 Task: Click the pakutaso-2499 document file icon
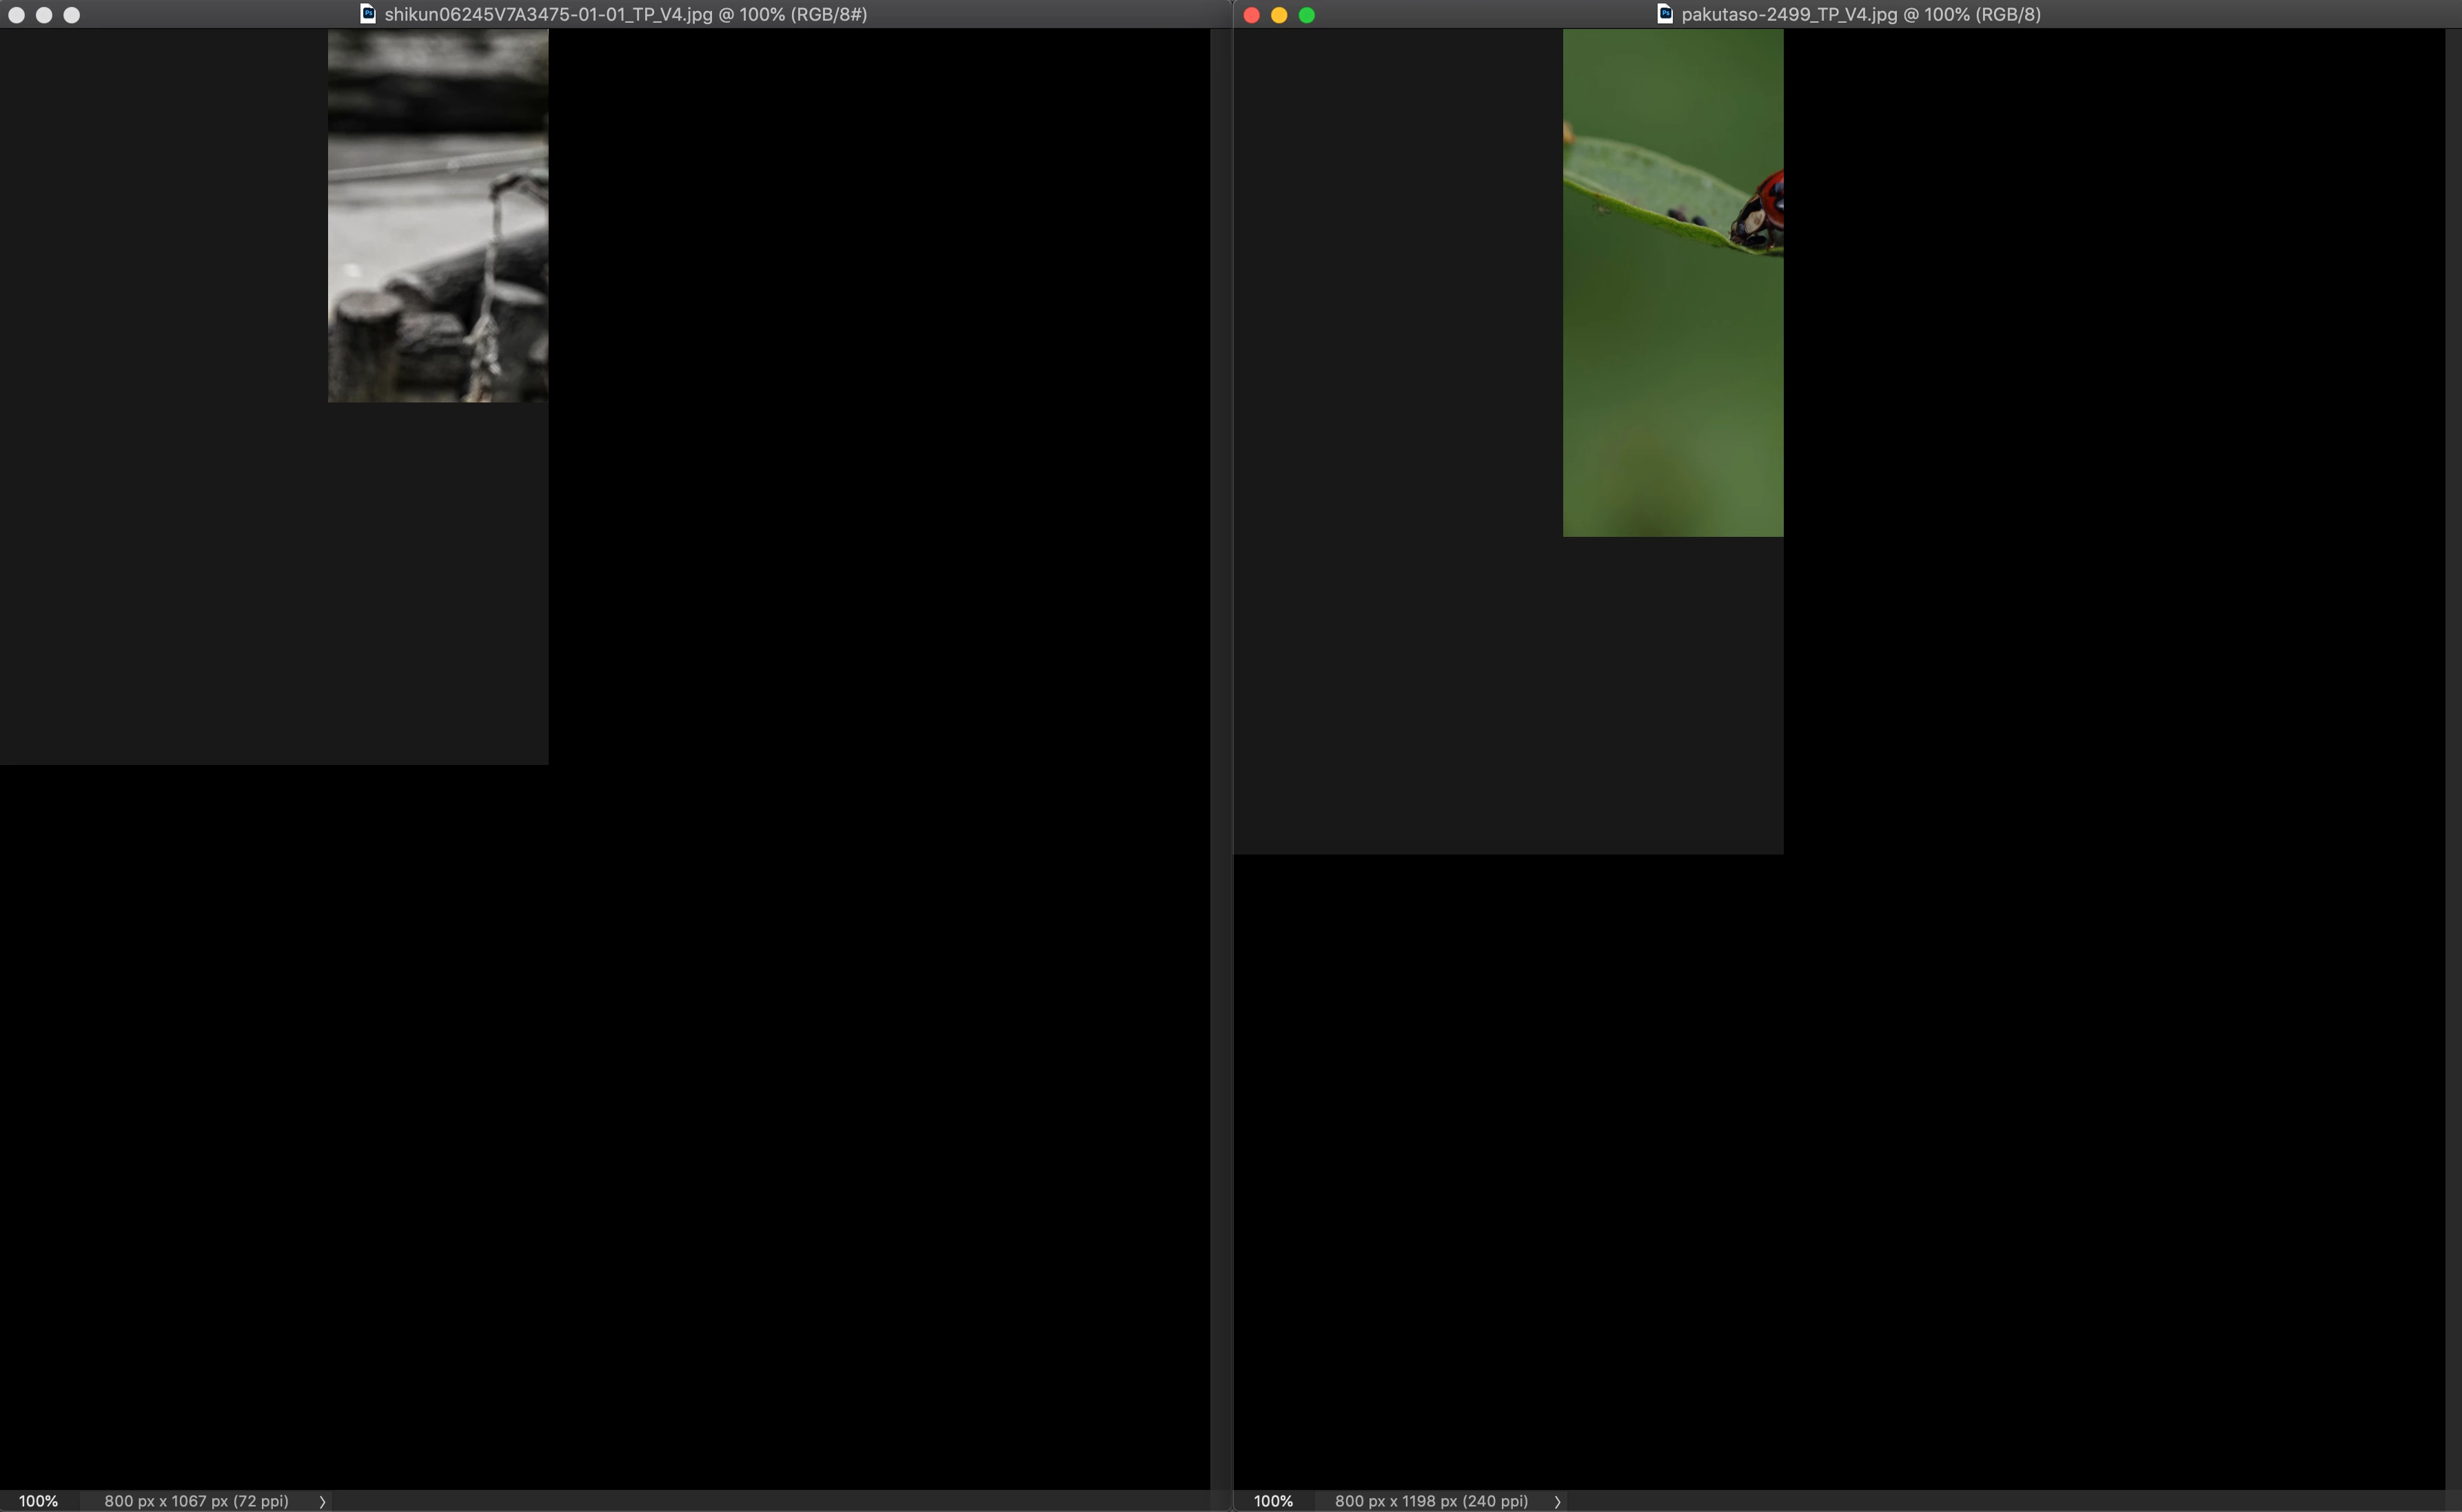click(1665, 14)
